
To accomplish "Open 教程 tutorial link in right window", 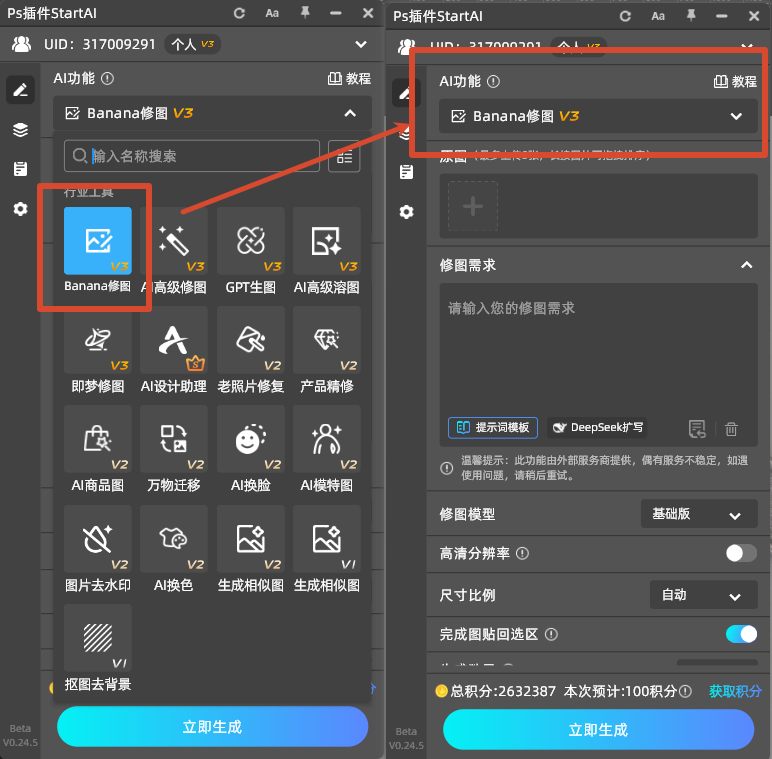I will (736, 82).
